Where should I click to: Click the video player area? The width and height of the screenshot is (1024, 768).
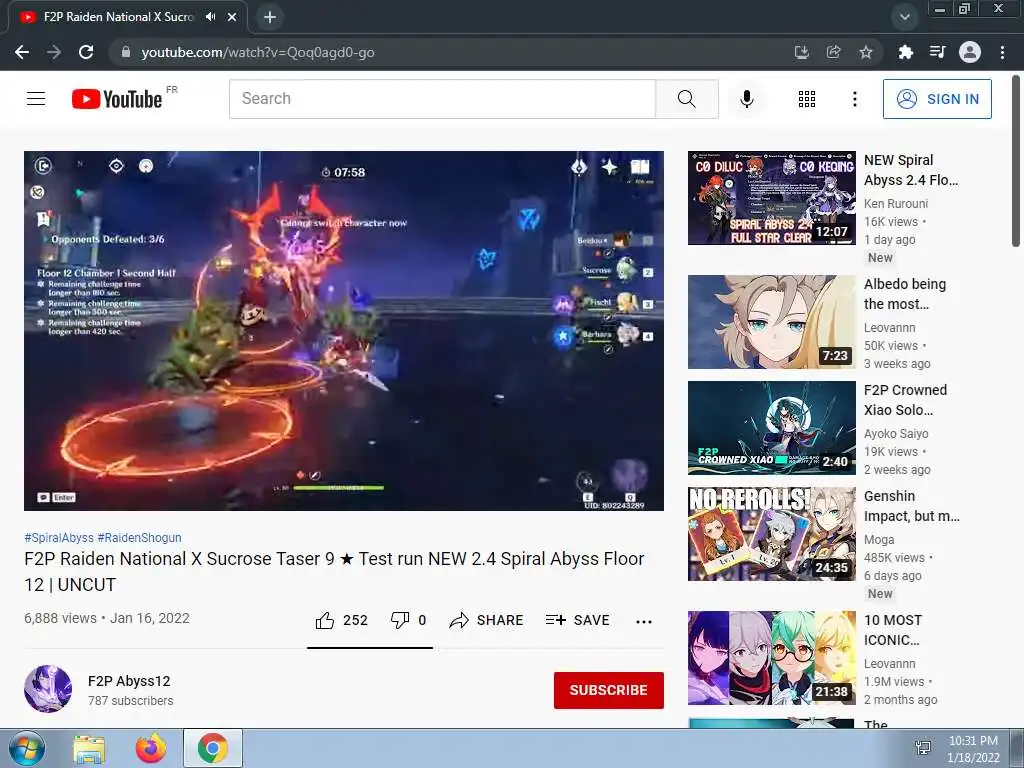(344, 330)
